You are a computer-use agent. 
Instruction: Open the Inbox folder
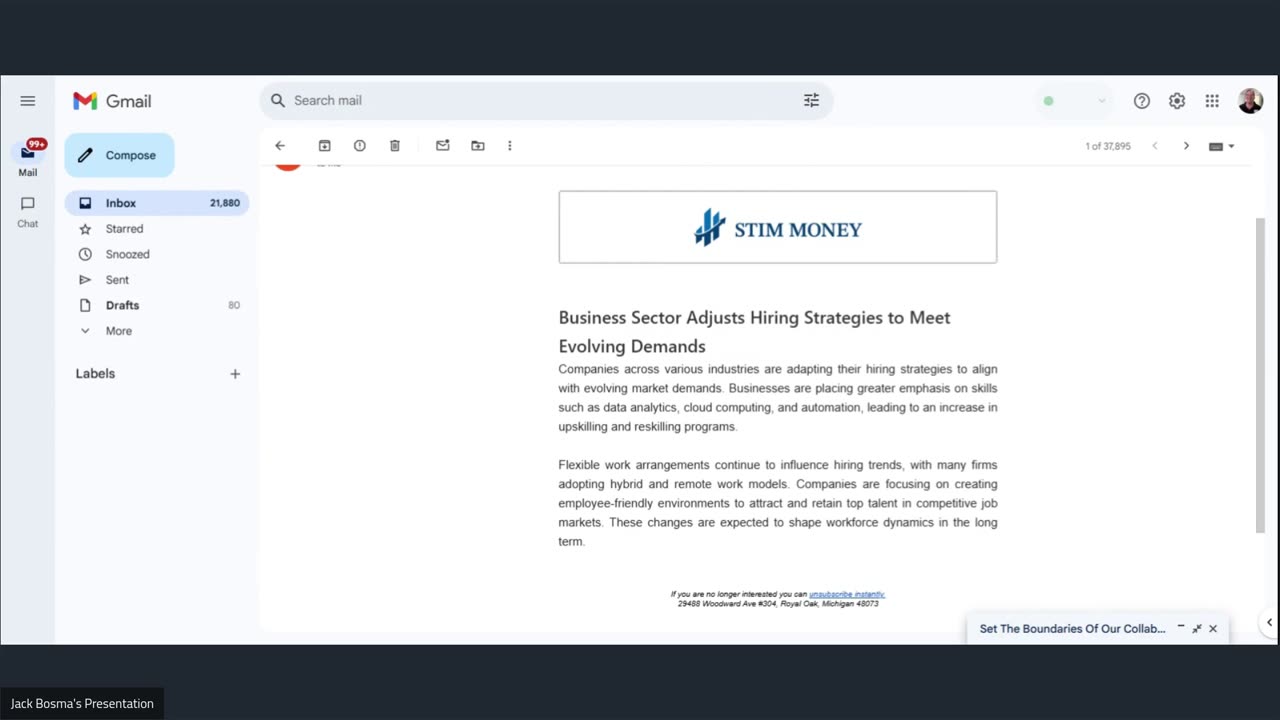click(x=157, y=203)
